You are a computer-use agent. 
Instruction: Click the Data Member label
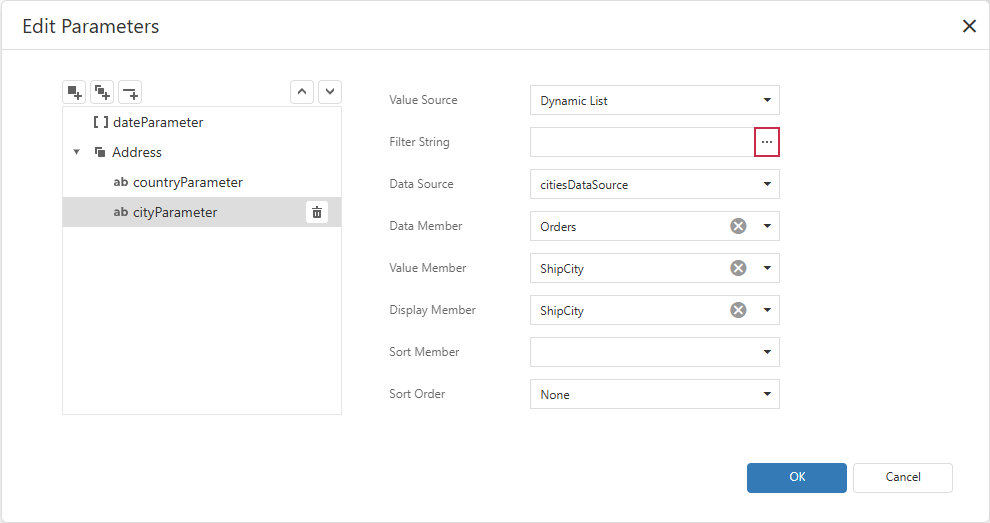tap(426, 225)
